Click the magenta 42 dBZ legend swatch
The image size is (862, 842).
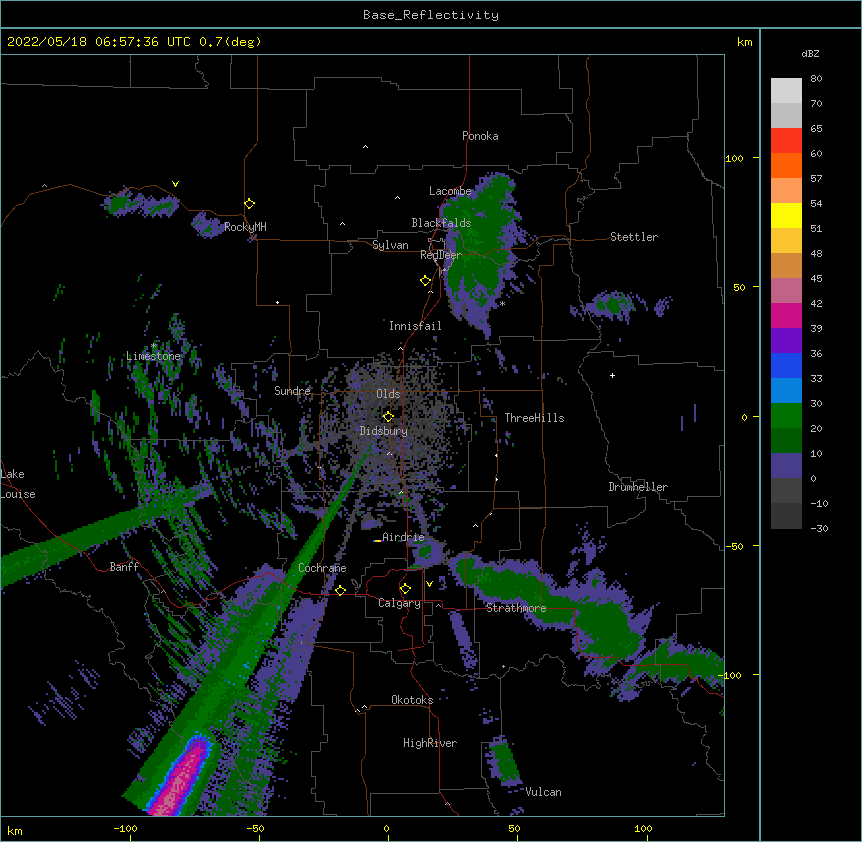pyautogui.click(x=786, y=315)
